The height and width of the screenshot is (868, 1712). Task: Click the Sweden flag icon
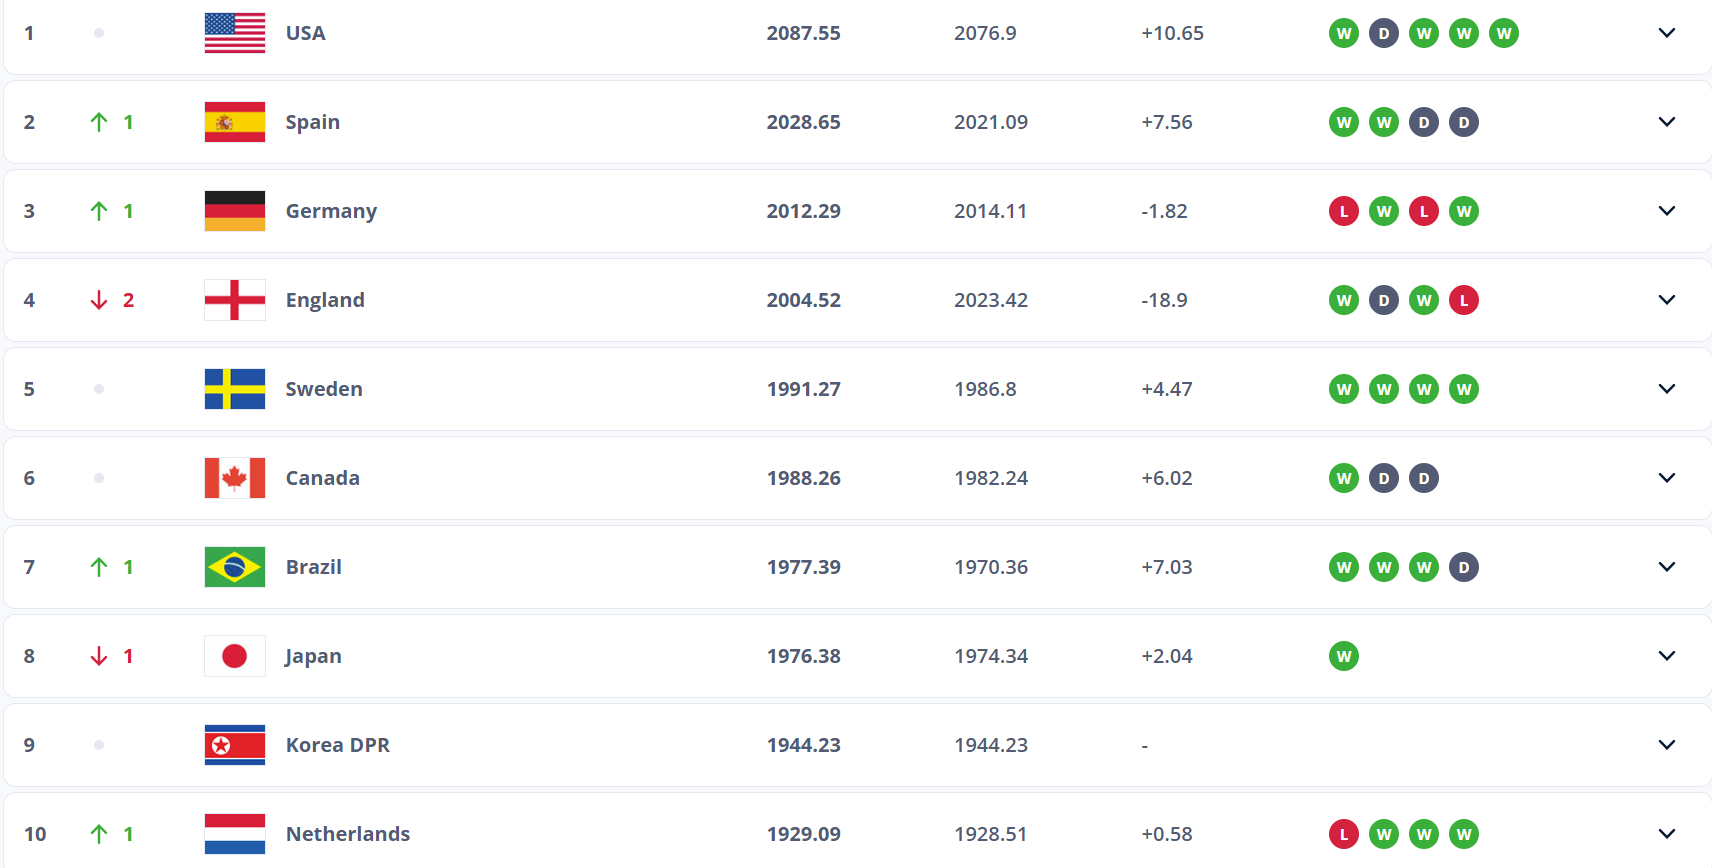235,389
